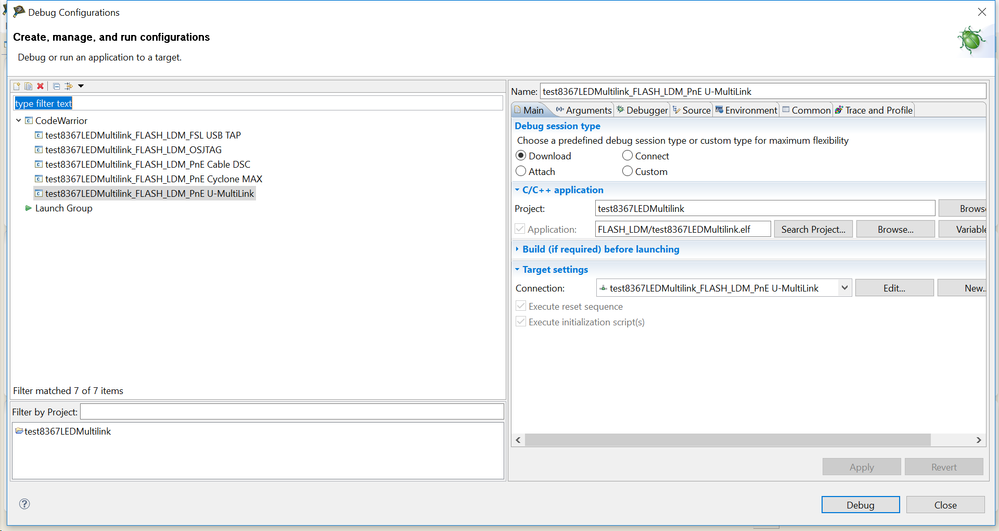Select the CodeWarrior category
Image resolution: width=999 pixels, height=531 pixels.
click(61, 120)
